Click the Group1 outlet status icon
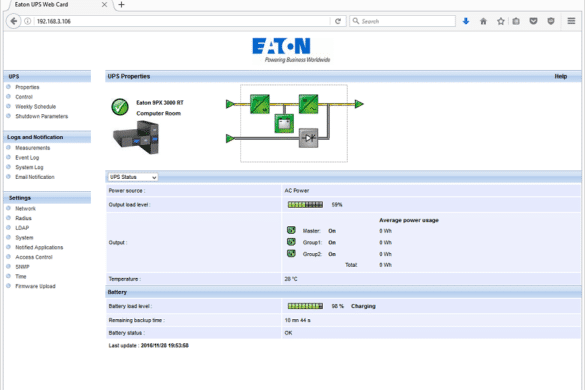This screenshot has width=585, height=390. 291,242
